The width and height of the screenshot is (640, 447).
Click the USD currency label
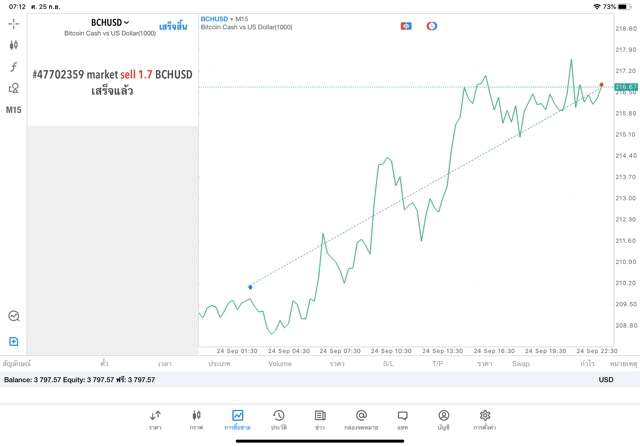tap(606, 380)
